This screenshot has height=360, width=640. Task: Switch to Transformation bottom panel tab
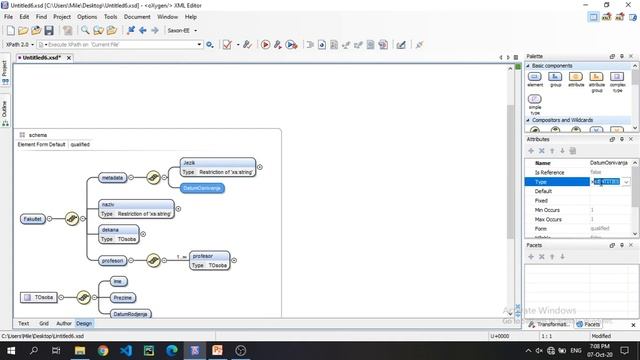549,324
